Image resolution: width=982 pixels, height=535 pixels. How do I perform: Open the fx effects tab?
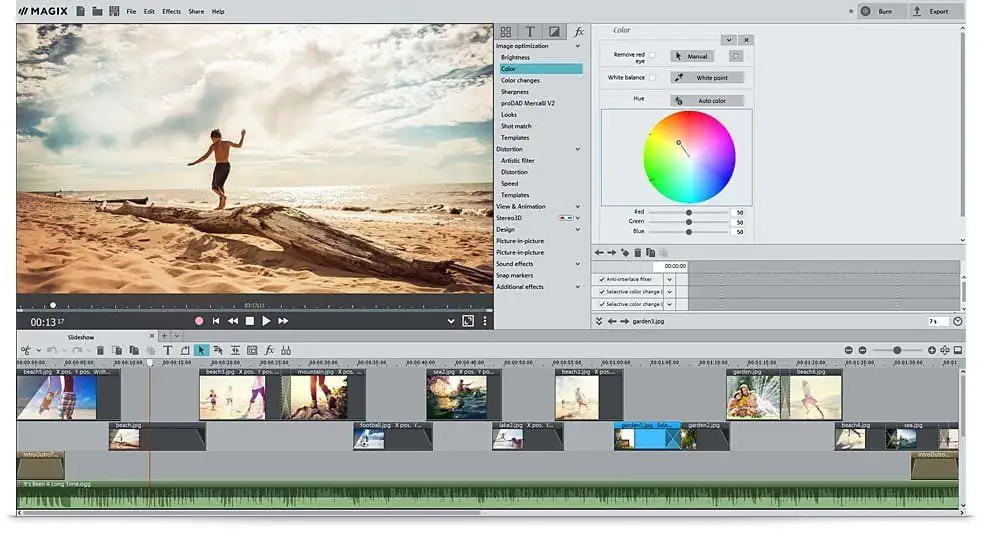(x=579, y=32)
